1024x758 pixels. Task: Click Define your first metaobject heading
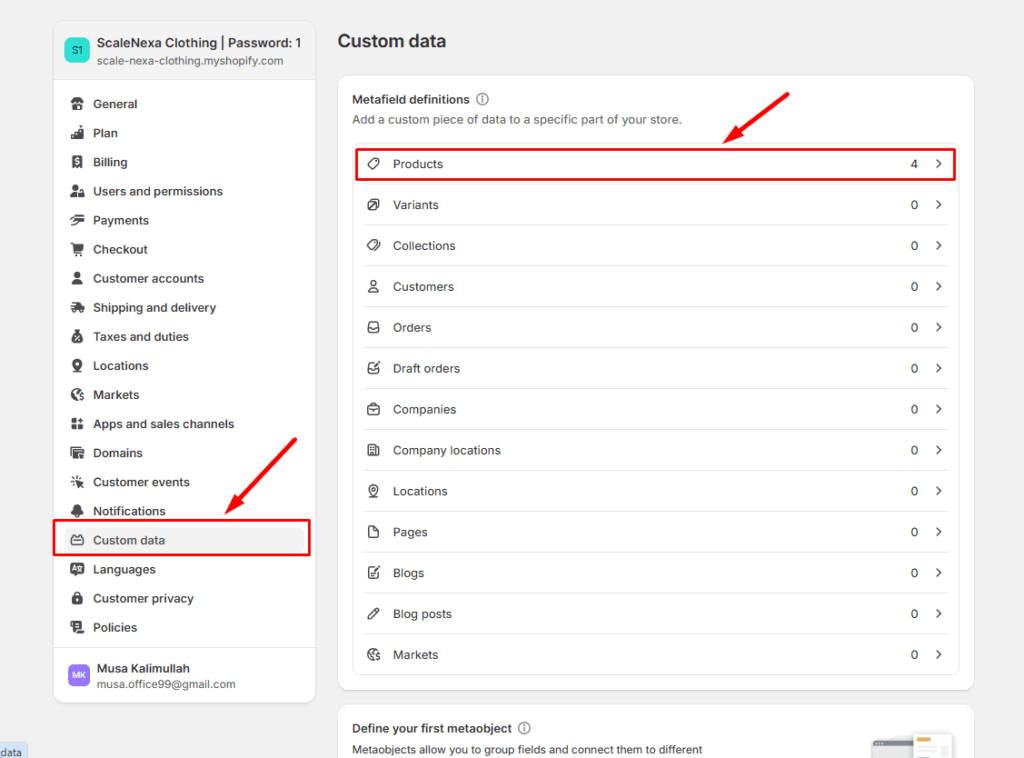pyautogui.click(x=432, y=728)
